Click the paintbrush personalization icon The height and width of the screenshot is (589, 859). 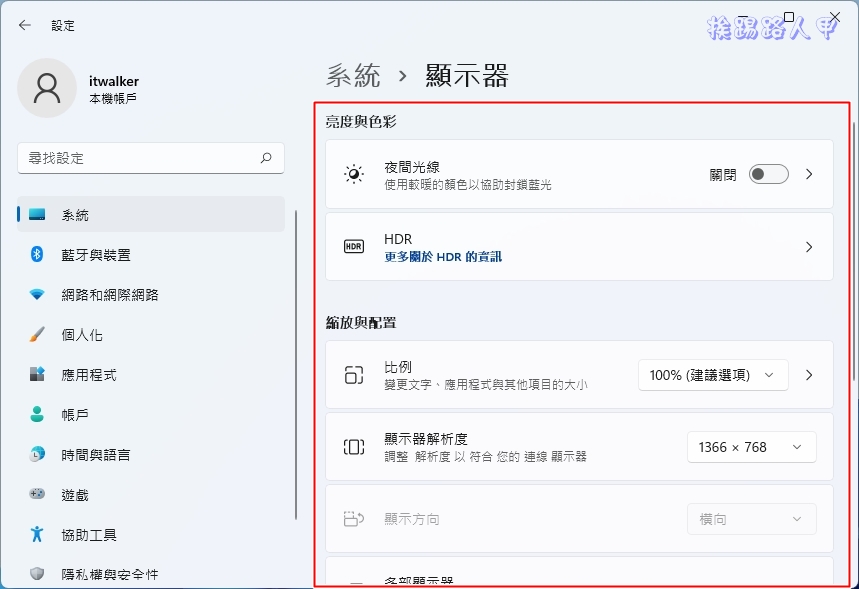(x=37, y=334)
